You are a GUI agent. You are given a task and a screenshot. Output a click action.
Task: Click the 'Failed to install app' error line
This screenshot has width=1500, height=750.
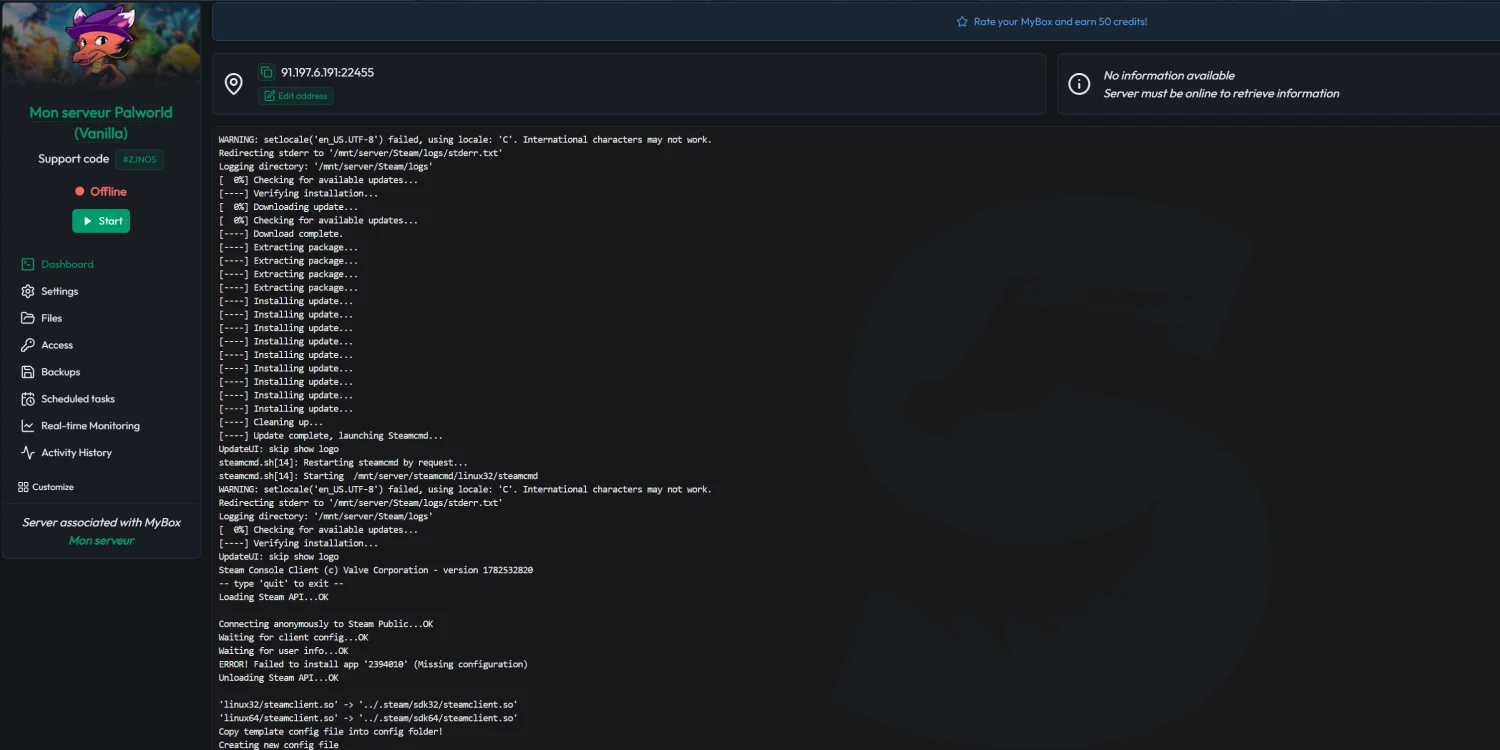pyautogui.click(x=373, y=664)
